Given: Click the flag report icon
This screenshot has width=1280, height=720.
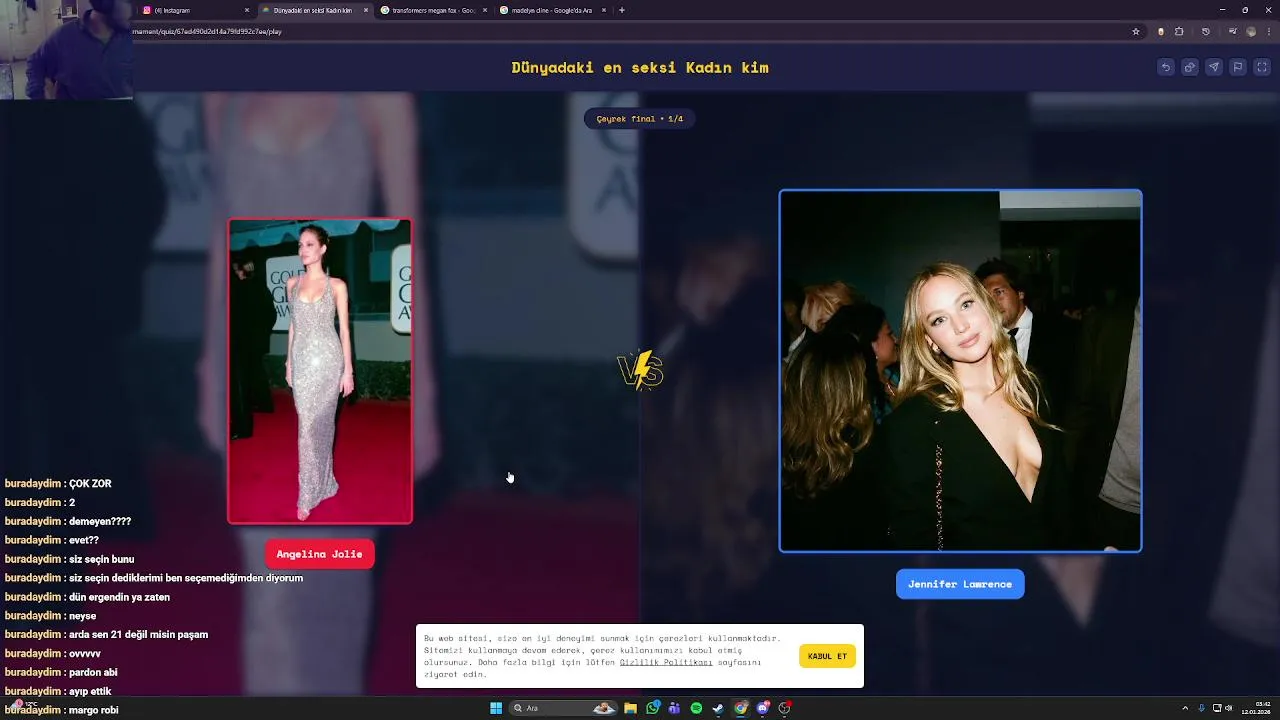Looking at the screenshot, I should pos(1238,67).
